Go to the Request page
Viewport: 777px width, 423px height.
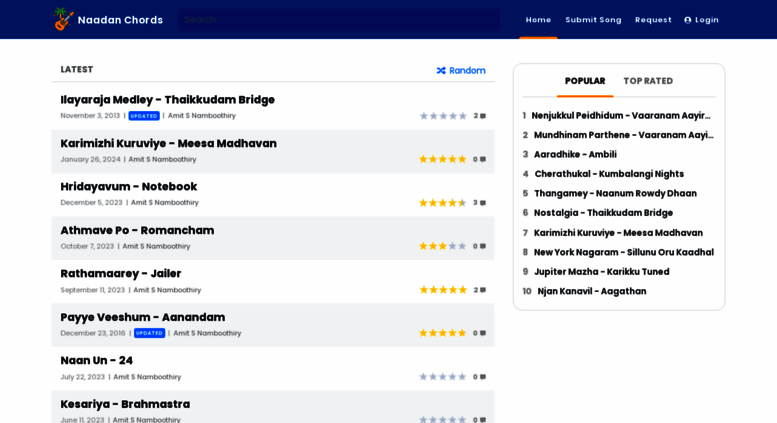653,20
